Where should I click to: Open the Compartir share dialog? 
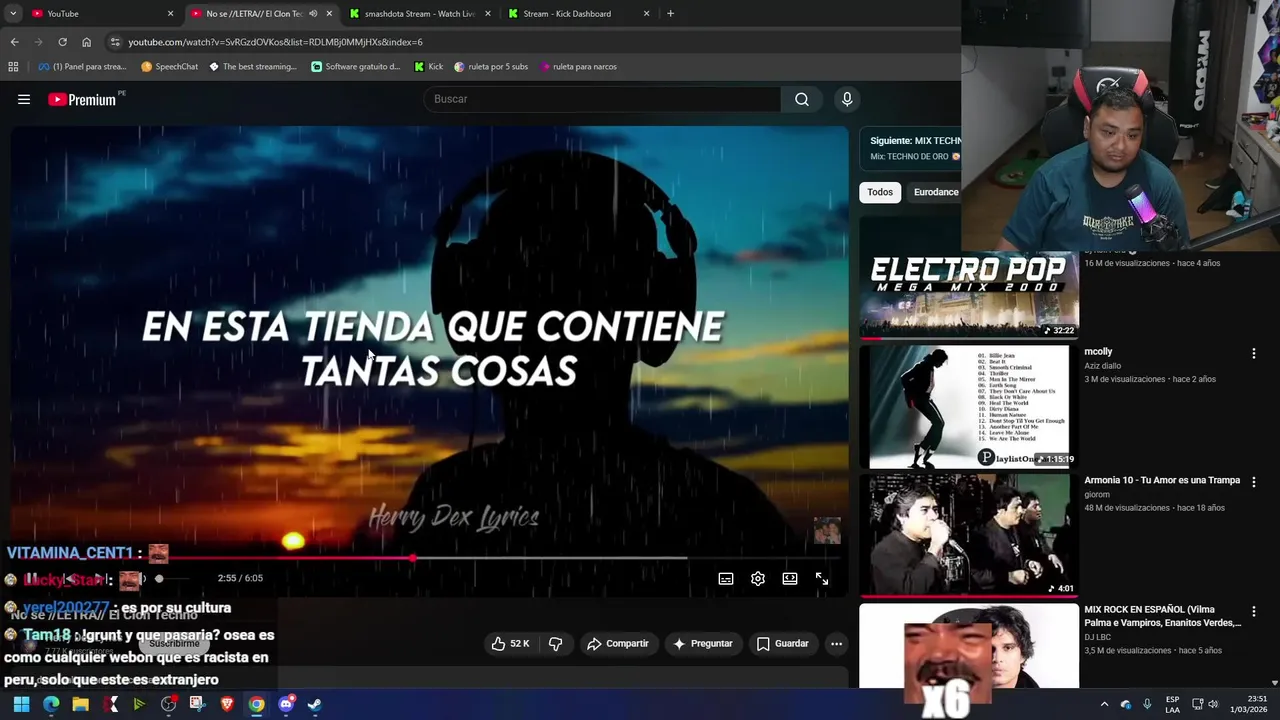click(618, 644)
